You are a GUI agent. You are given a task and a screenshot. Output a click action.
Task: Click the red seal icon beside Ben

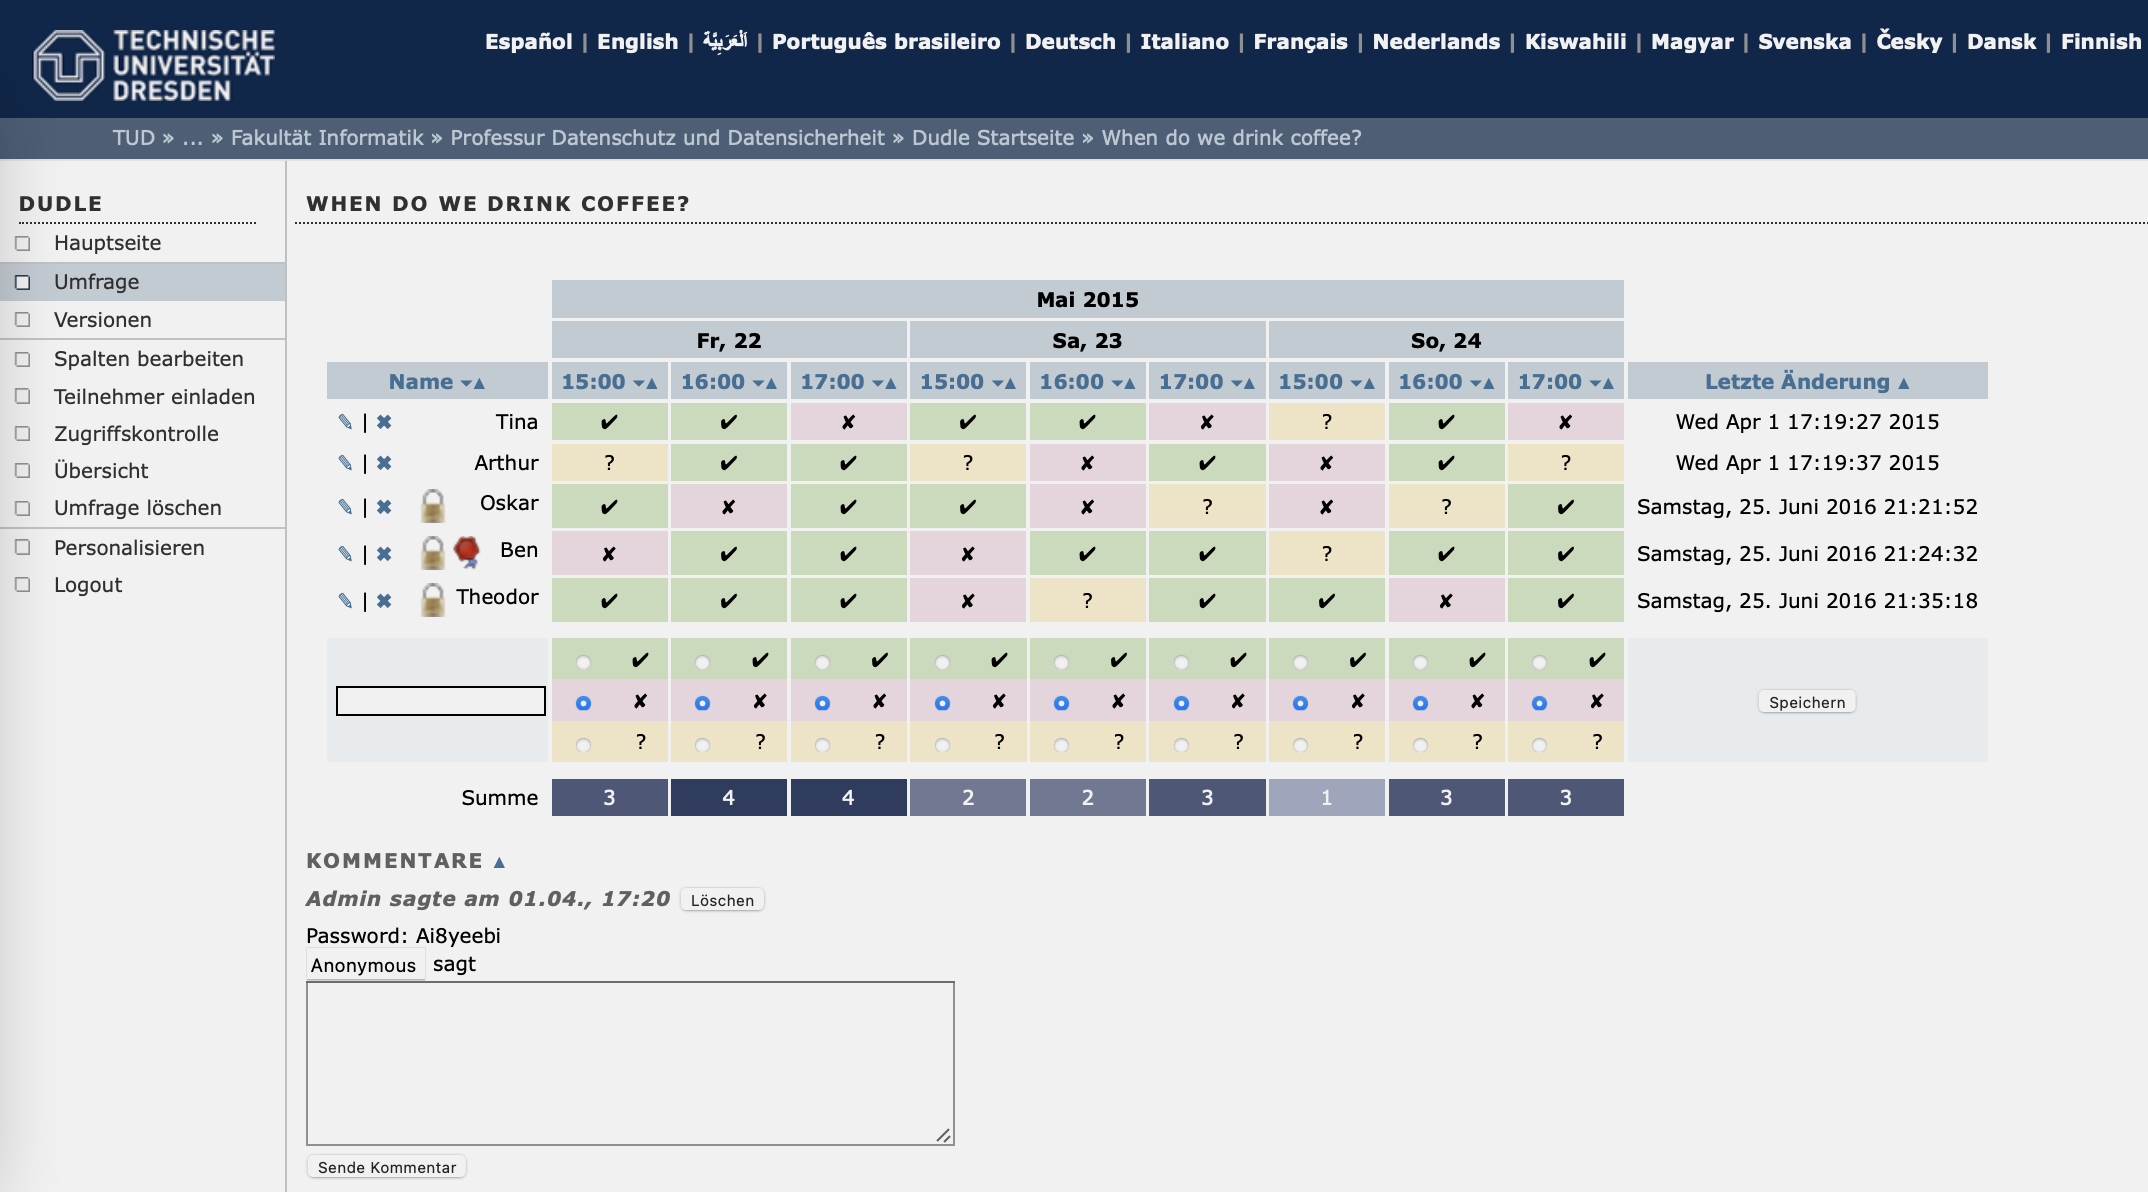467,551
